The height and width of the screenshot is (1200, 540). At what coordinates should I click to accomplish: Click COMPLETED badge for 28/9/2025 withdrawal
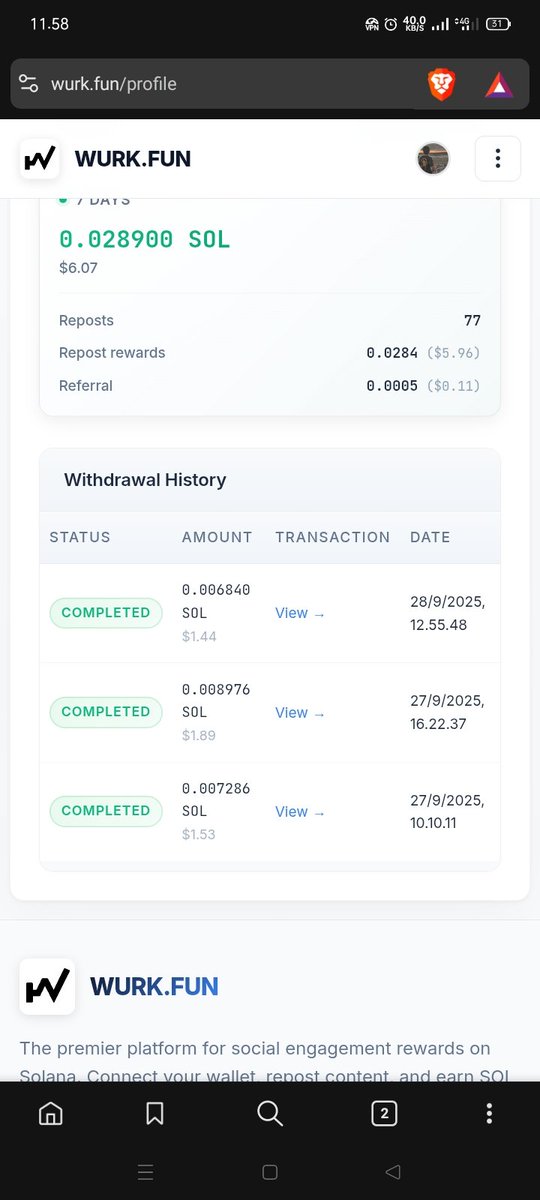click(106, 612)
